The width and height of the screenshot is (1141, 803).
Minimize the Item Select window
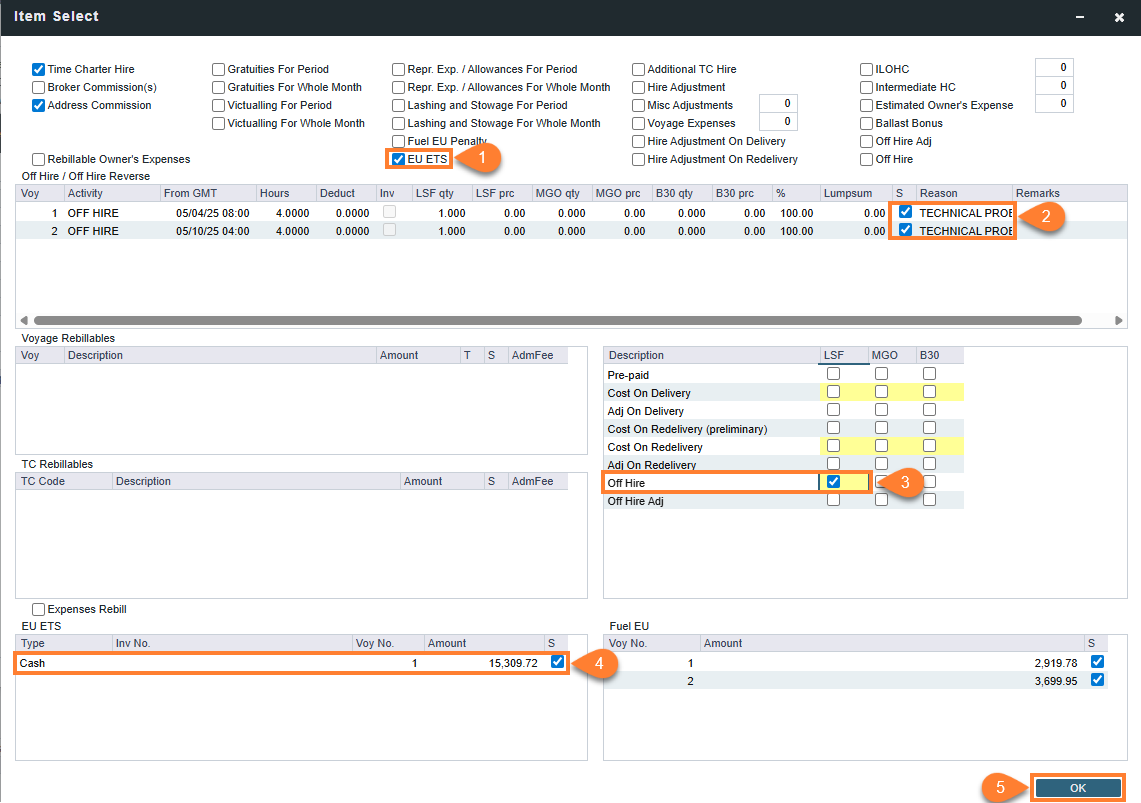pos(1080,17)
